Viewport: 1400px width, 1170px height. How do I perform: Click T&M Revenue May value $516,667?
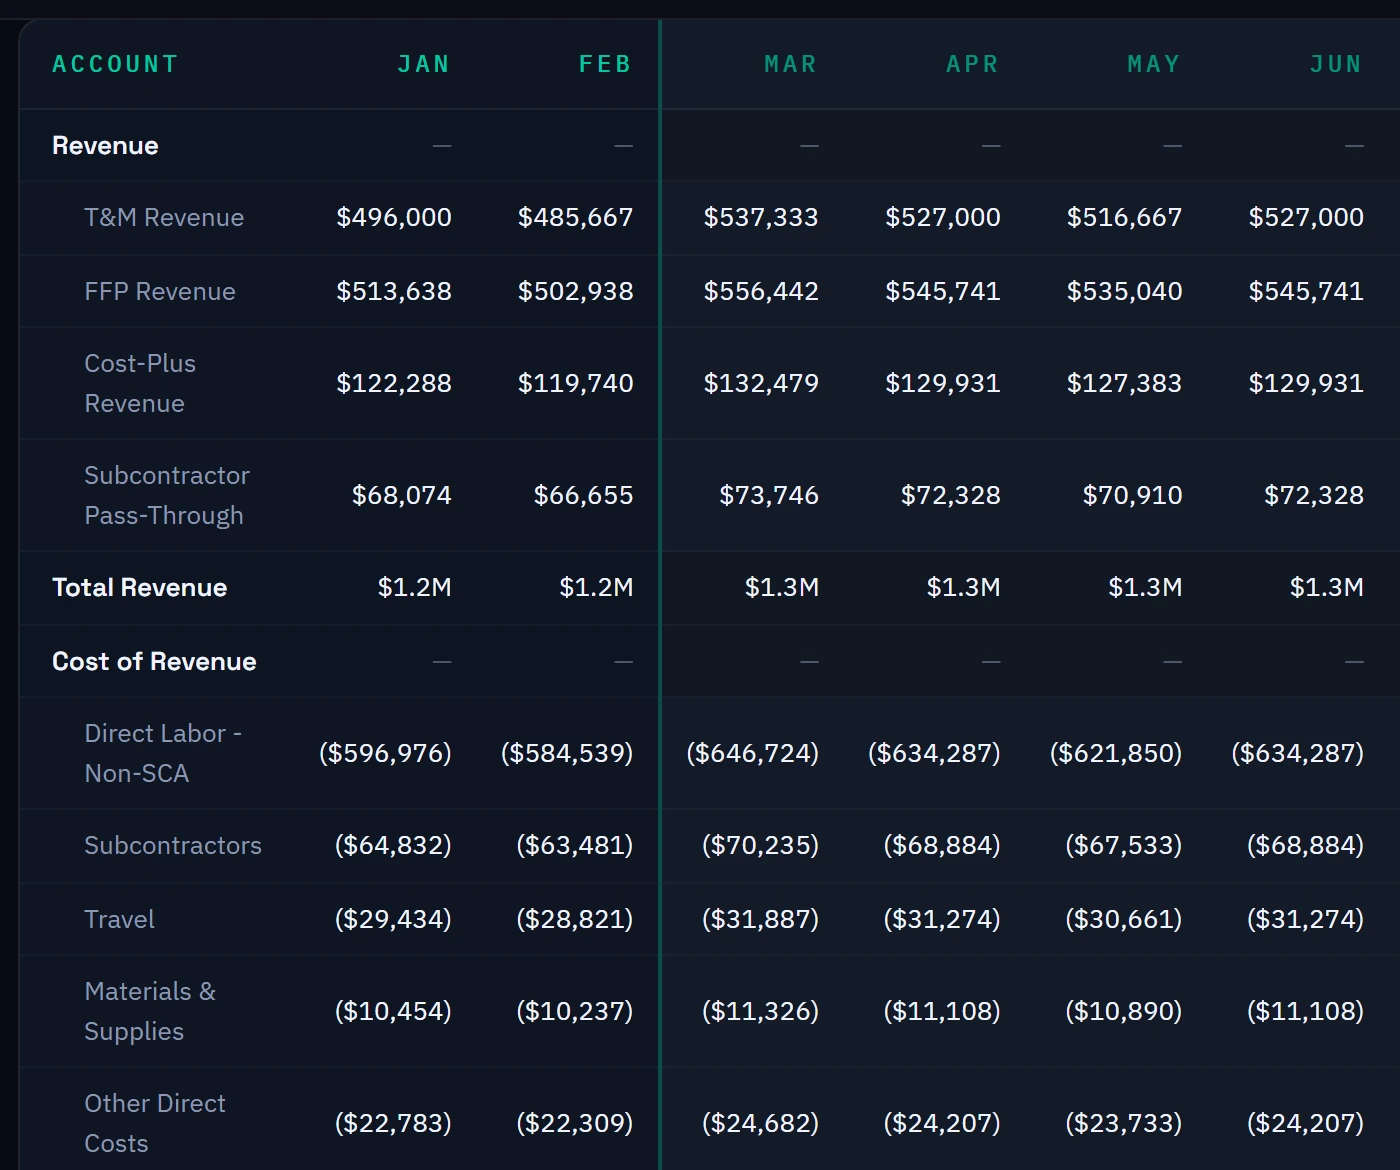pos(1124,218)
